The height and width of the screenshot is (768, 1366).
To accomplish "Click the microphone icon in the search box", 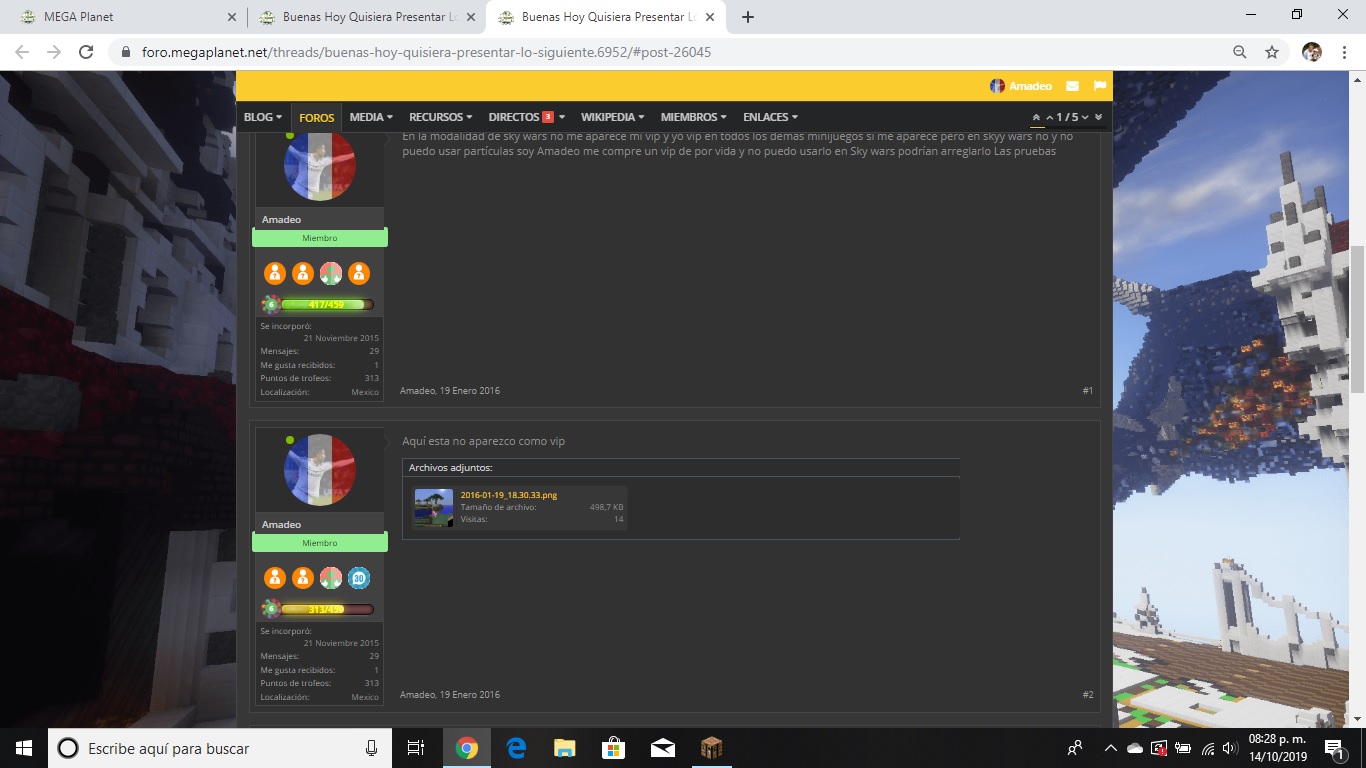I will pyautogui.click(x=371, y=748).
